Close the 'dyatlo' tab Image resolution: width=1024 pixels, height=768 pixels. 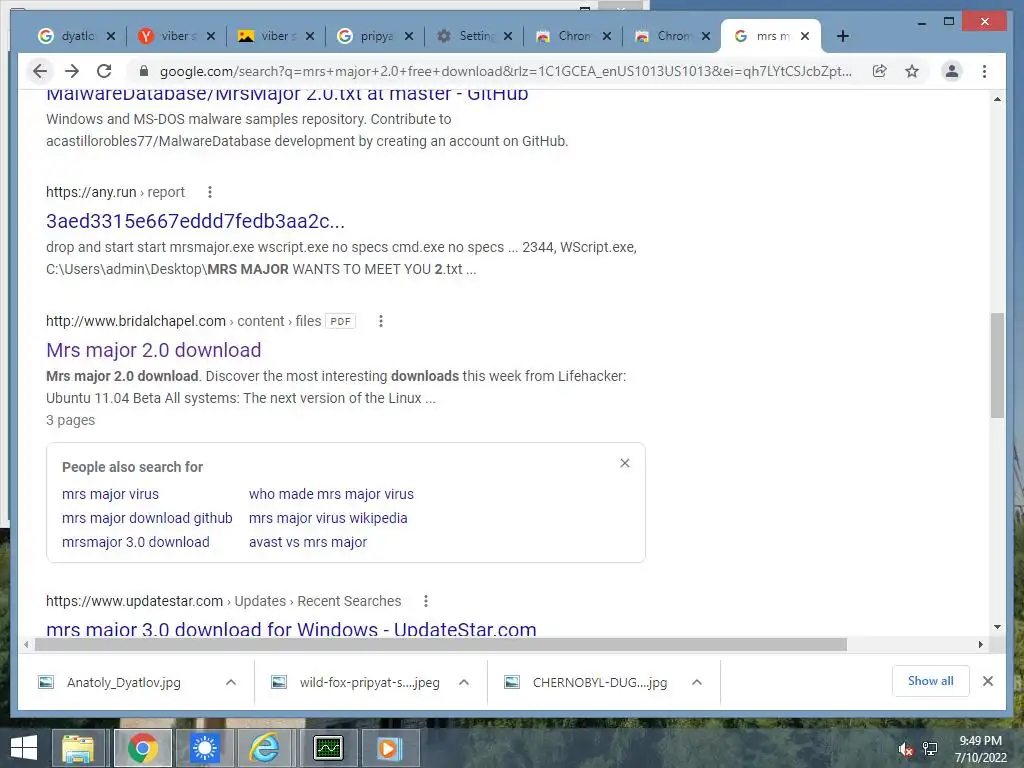[x=111, y=36]
